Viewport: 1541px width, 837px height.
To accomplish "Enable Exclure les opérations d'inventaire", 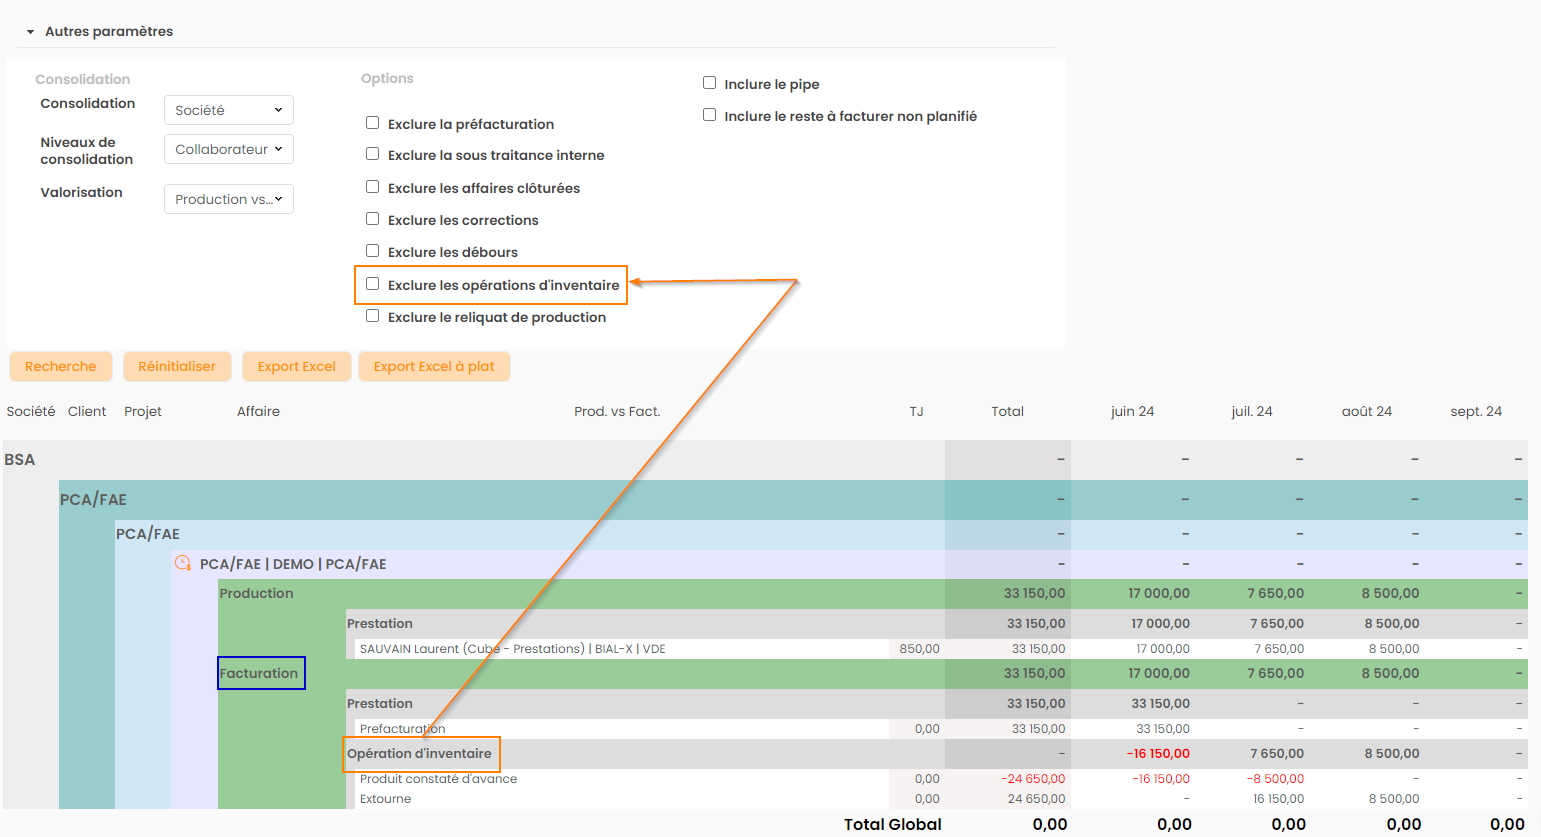I will [373, 284].
